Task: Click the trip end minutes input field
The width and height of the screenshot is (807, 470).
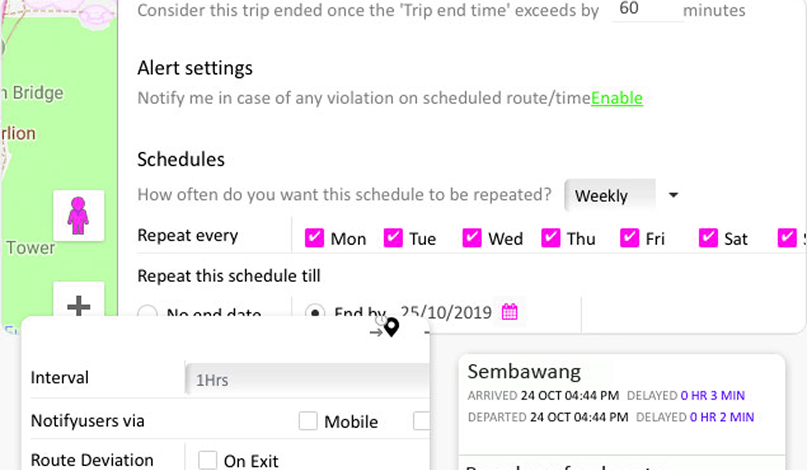Action: [x=647, y=10]
